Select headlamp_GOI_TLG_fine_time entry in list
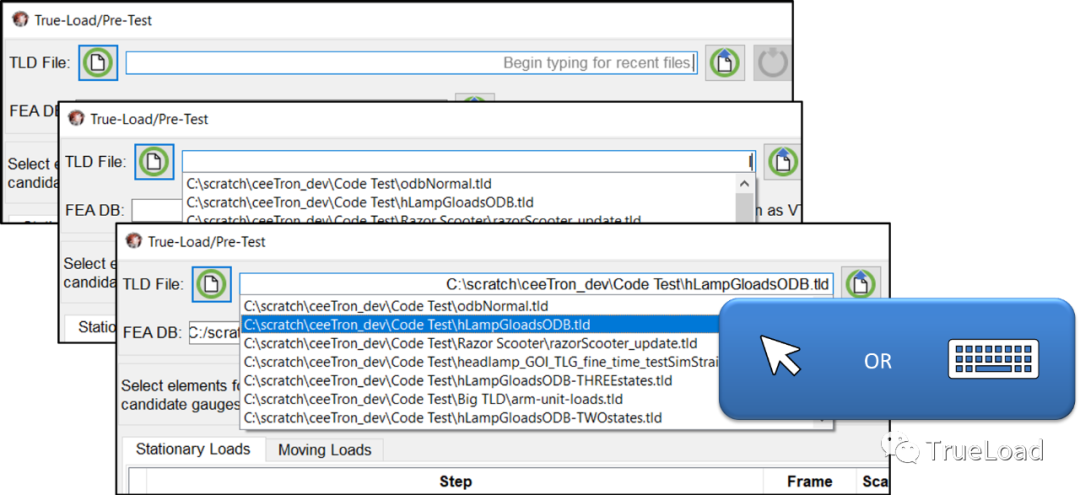Viewport: 1080px width, 495px height. point(479,361)
